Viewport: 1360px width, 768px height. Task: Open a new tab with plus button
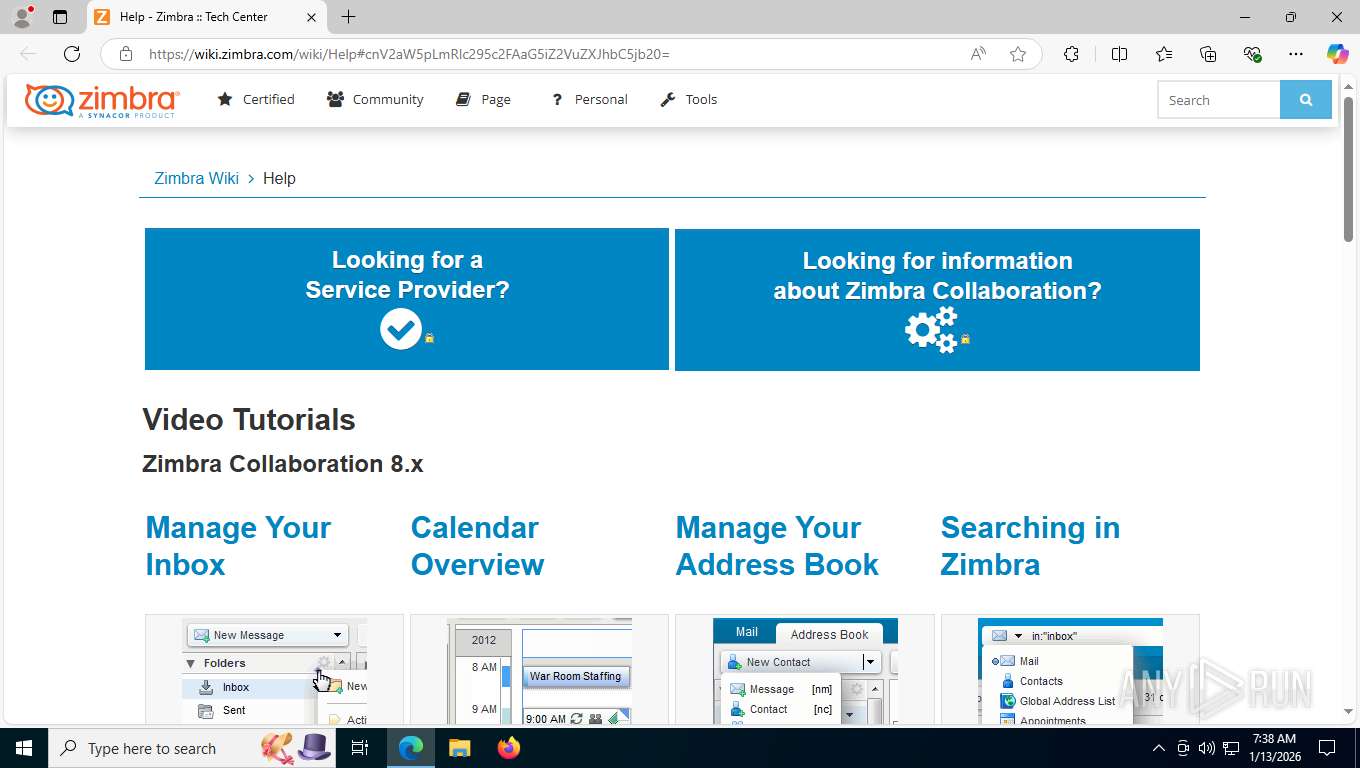[x=348, y=17]
